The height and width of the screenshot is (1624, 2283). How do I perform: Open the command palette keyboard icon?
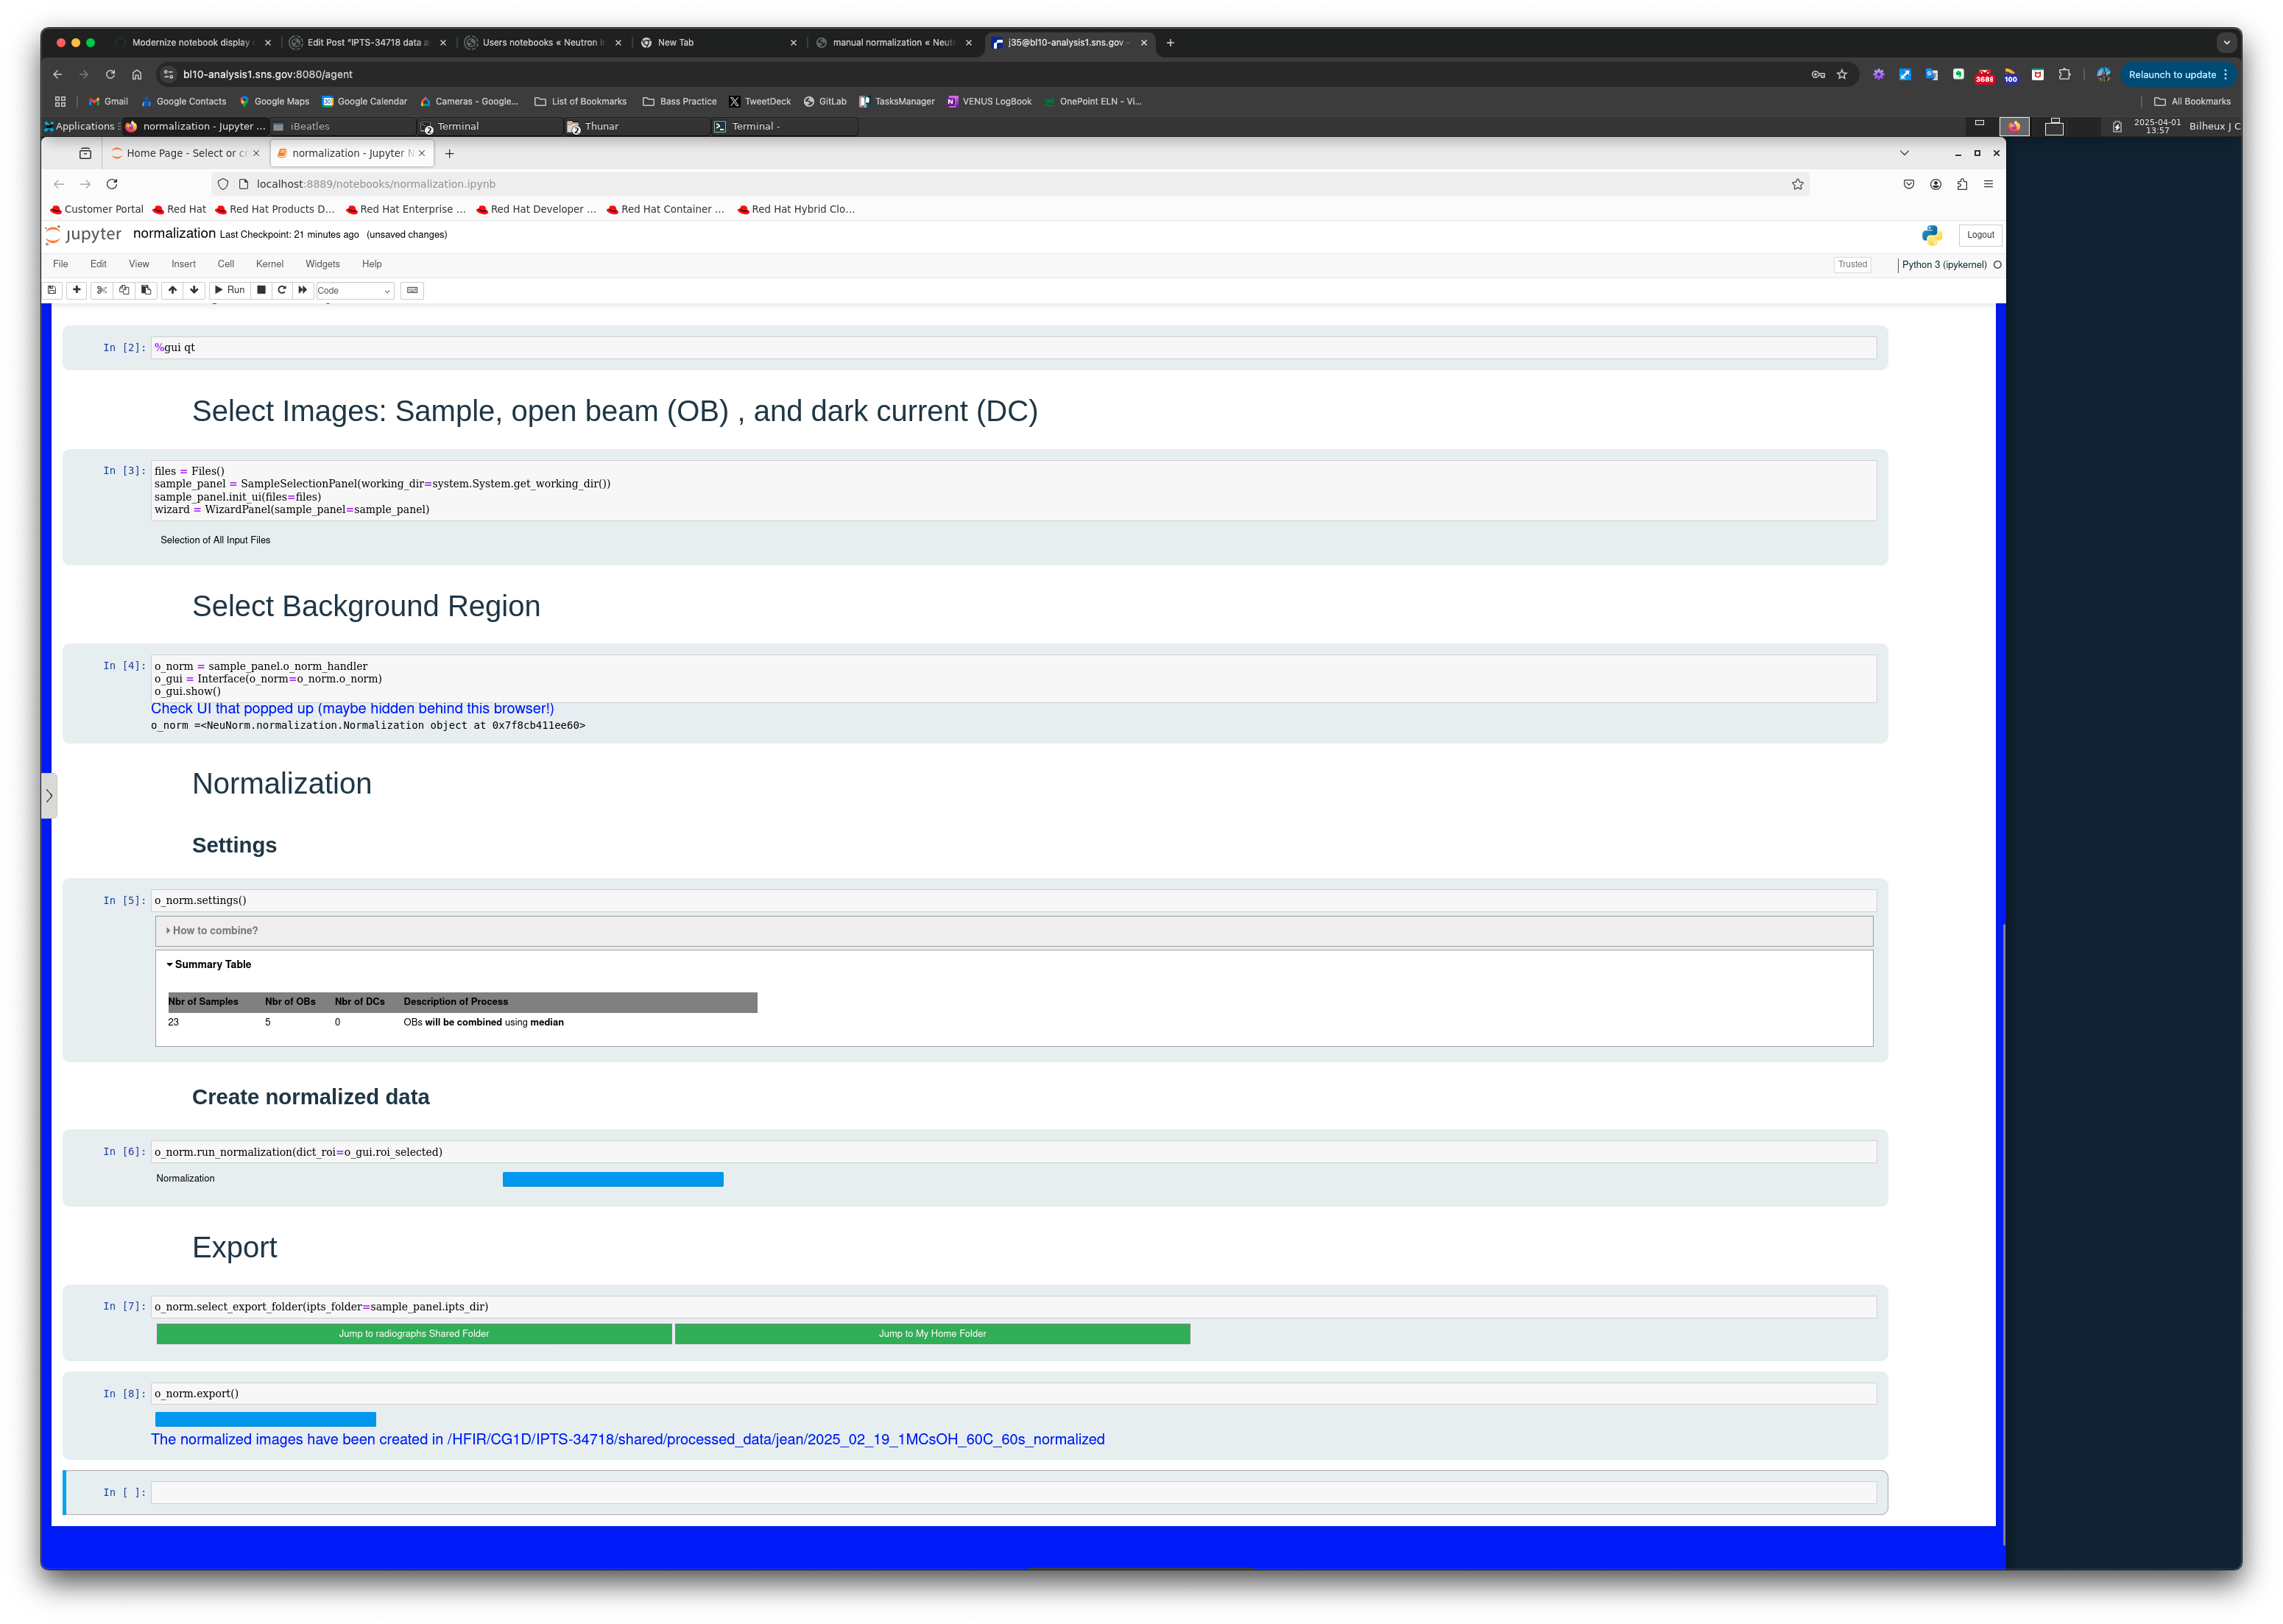click(412, 290)
